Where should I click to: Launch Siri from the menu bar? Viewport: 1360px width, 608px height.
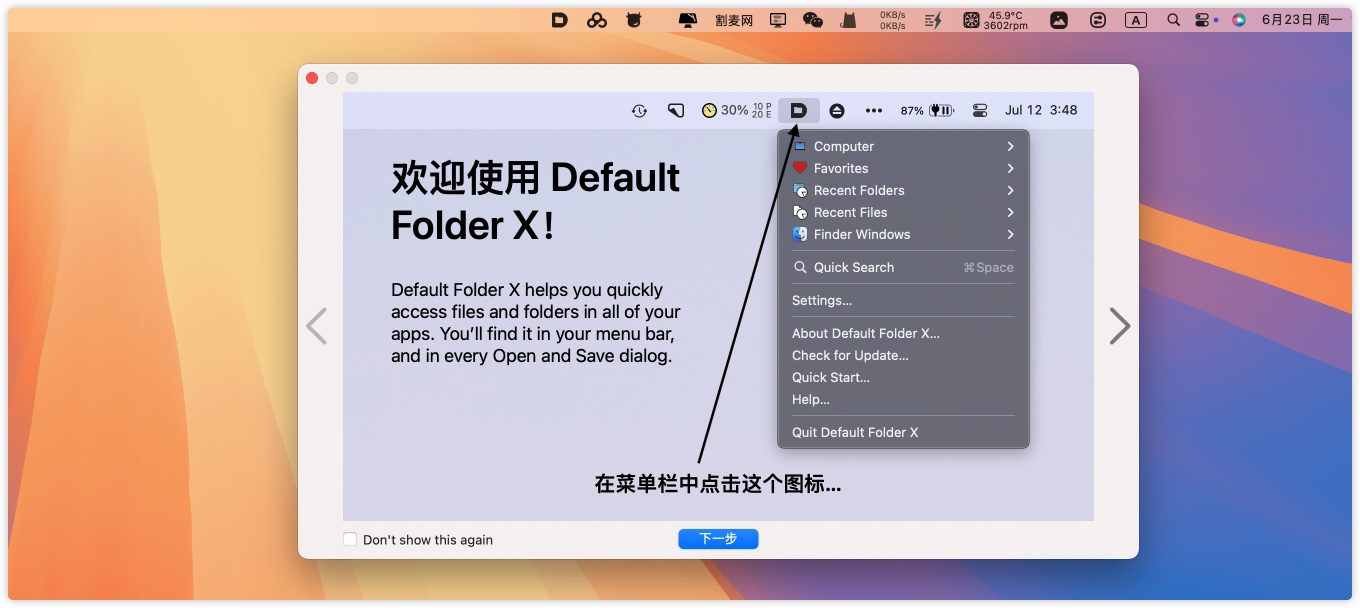pos(1239,20)
